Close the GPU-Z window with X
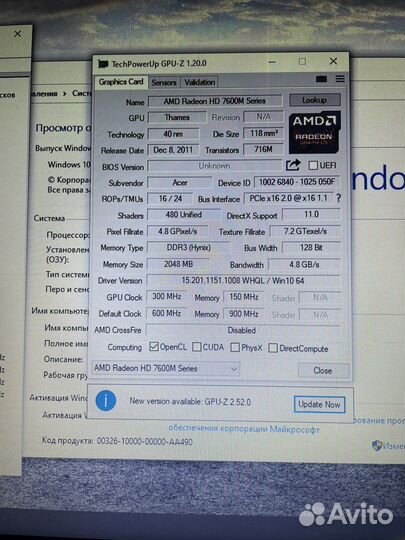 (x=333, y=61)
